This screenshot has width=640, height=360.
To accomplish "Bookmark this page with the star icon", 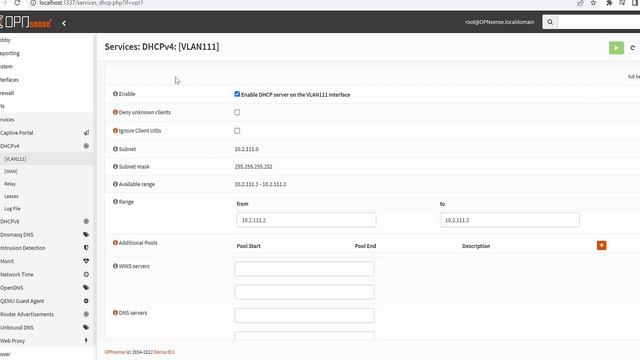I will pos(593,3).
